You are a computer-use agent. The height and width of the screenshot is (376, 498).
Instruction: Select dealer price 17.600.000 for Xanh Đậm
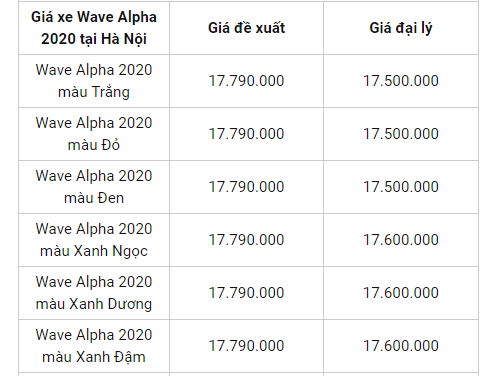tap(401, 346)
